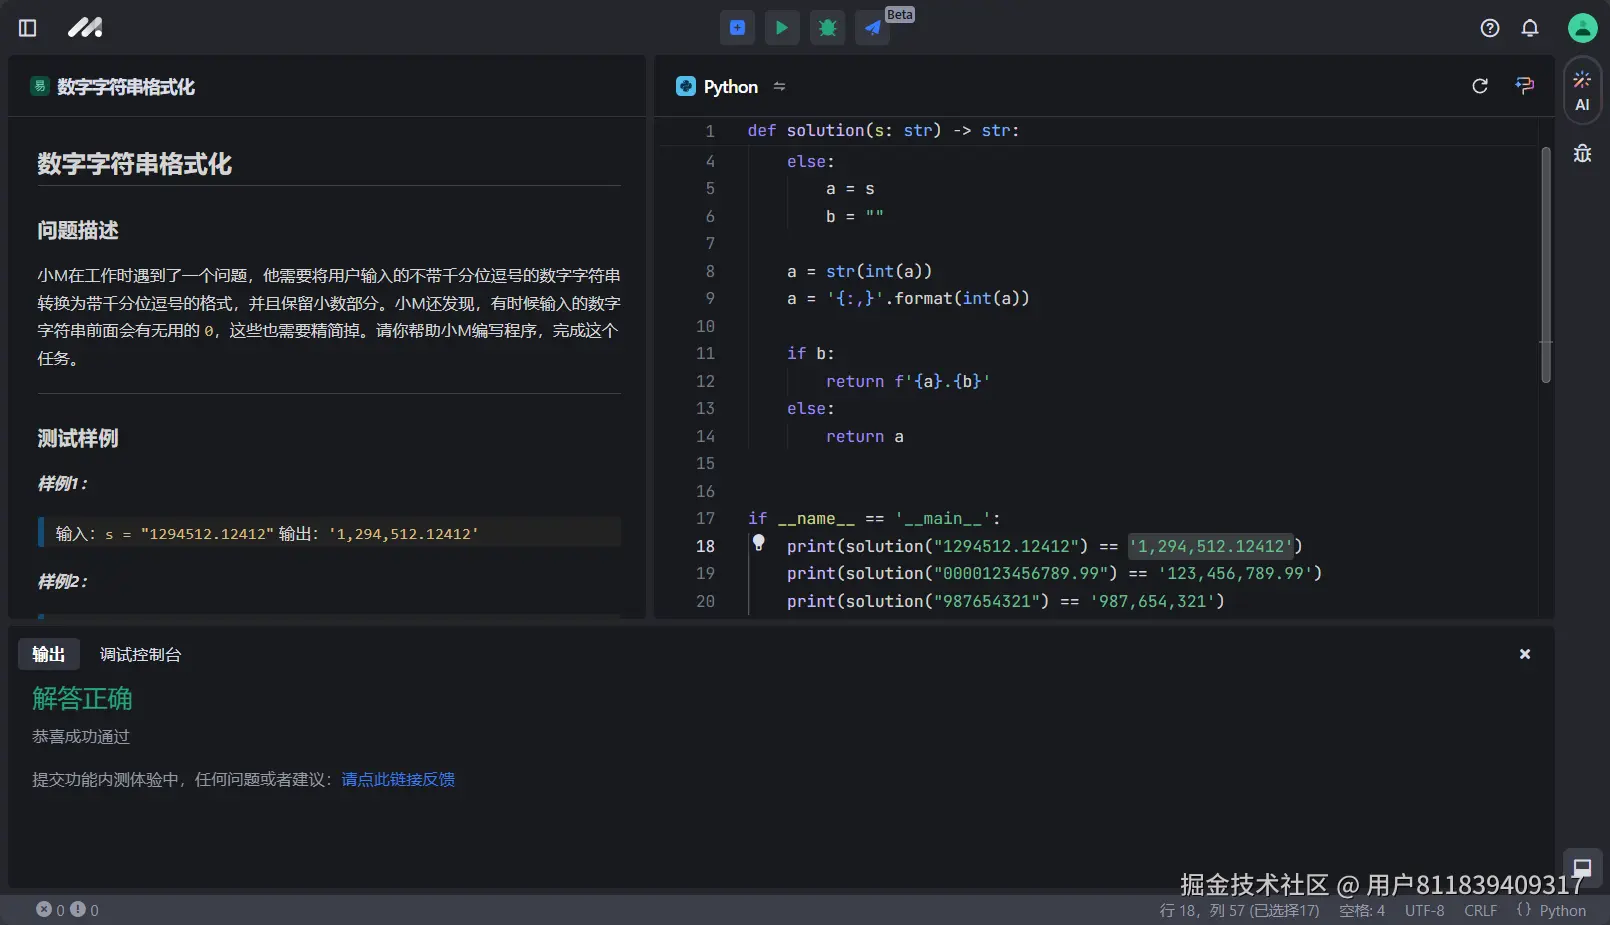Reset code with the refresh icon
1610x925 pixels.
coord(1480,86)
